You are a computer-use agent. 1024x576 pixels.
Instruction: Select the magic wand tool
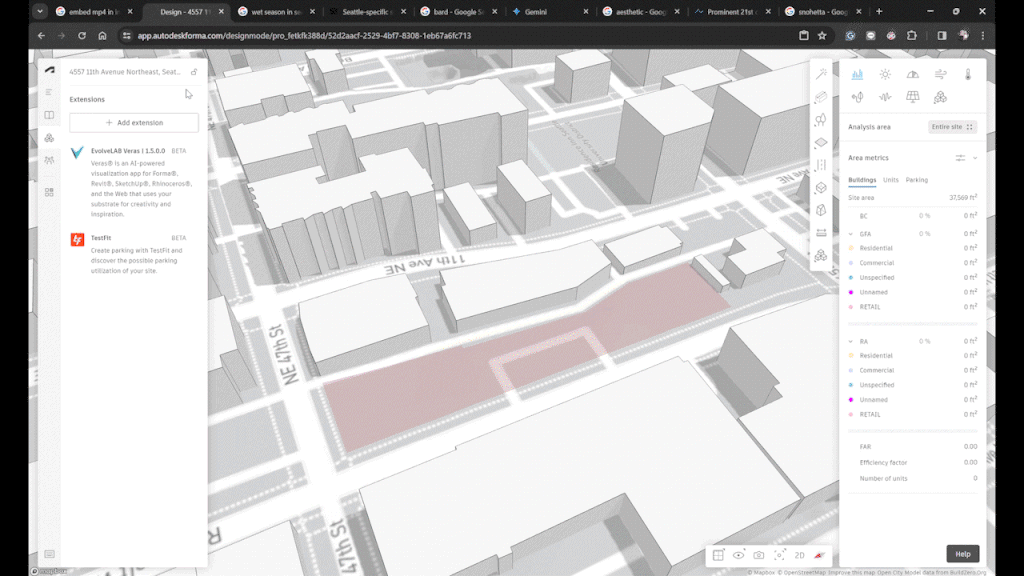[x=821, y=74]
